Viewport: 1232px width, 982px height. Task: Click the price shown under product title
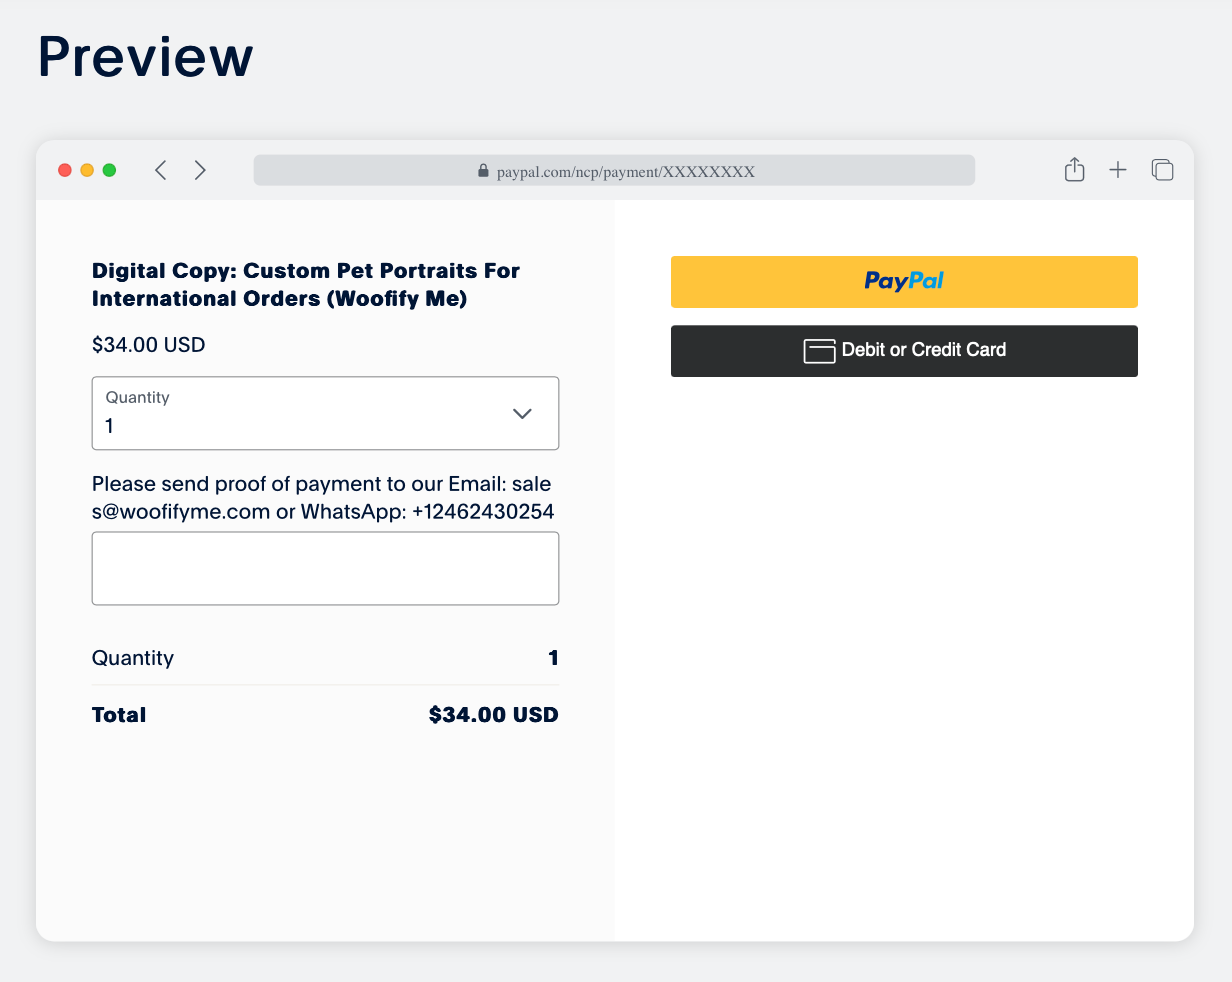tap(148, 345)
